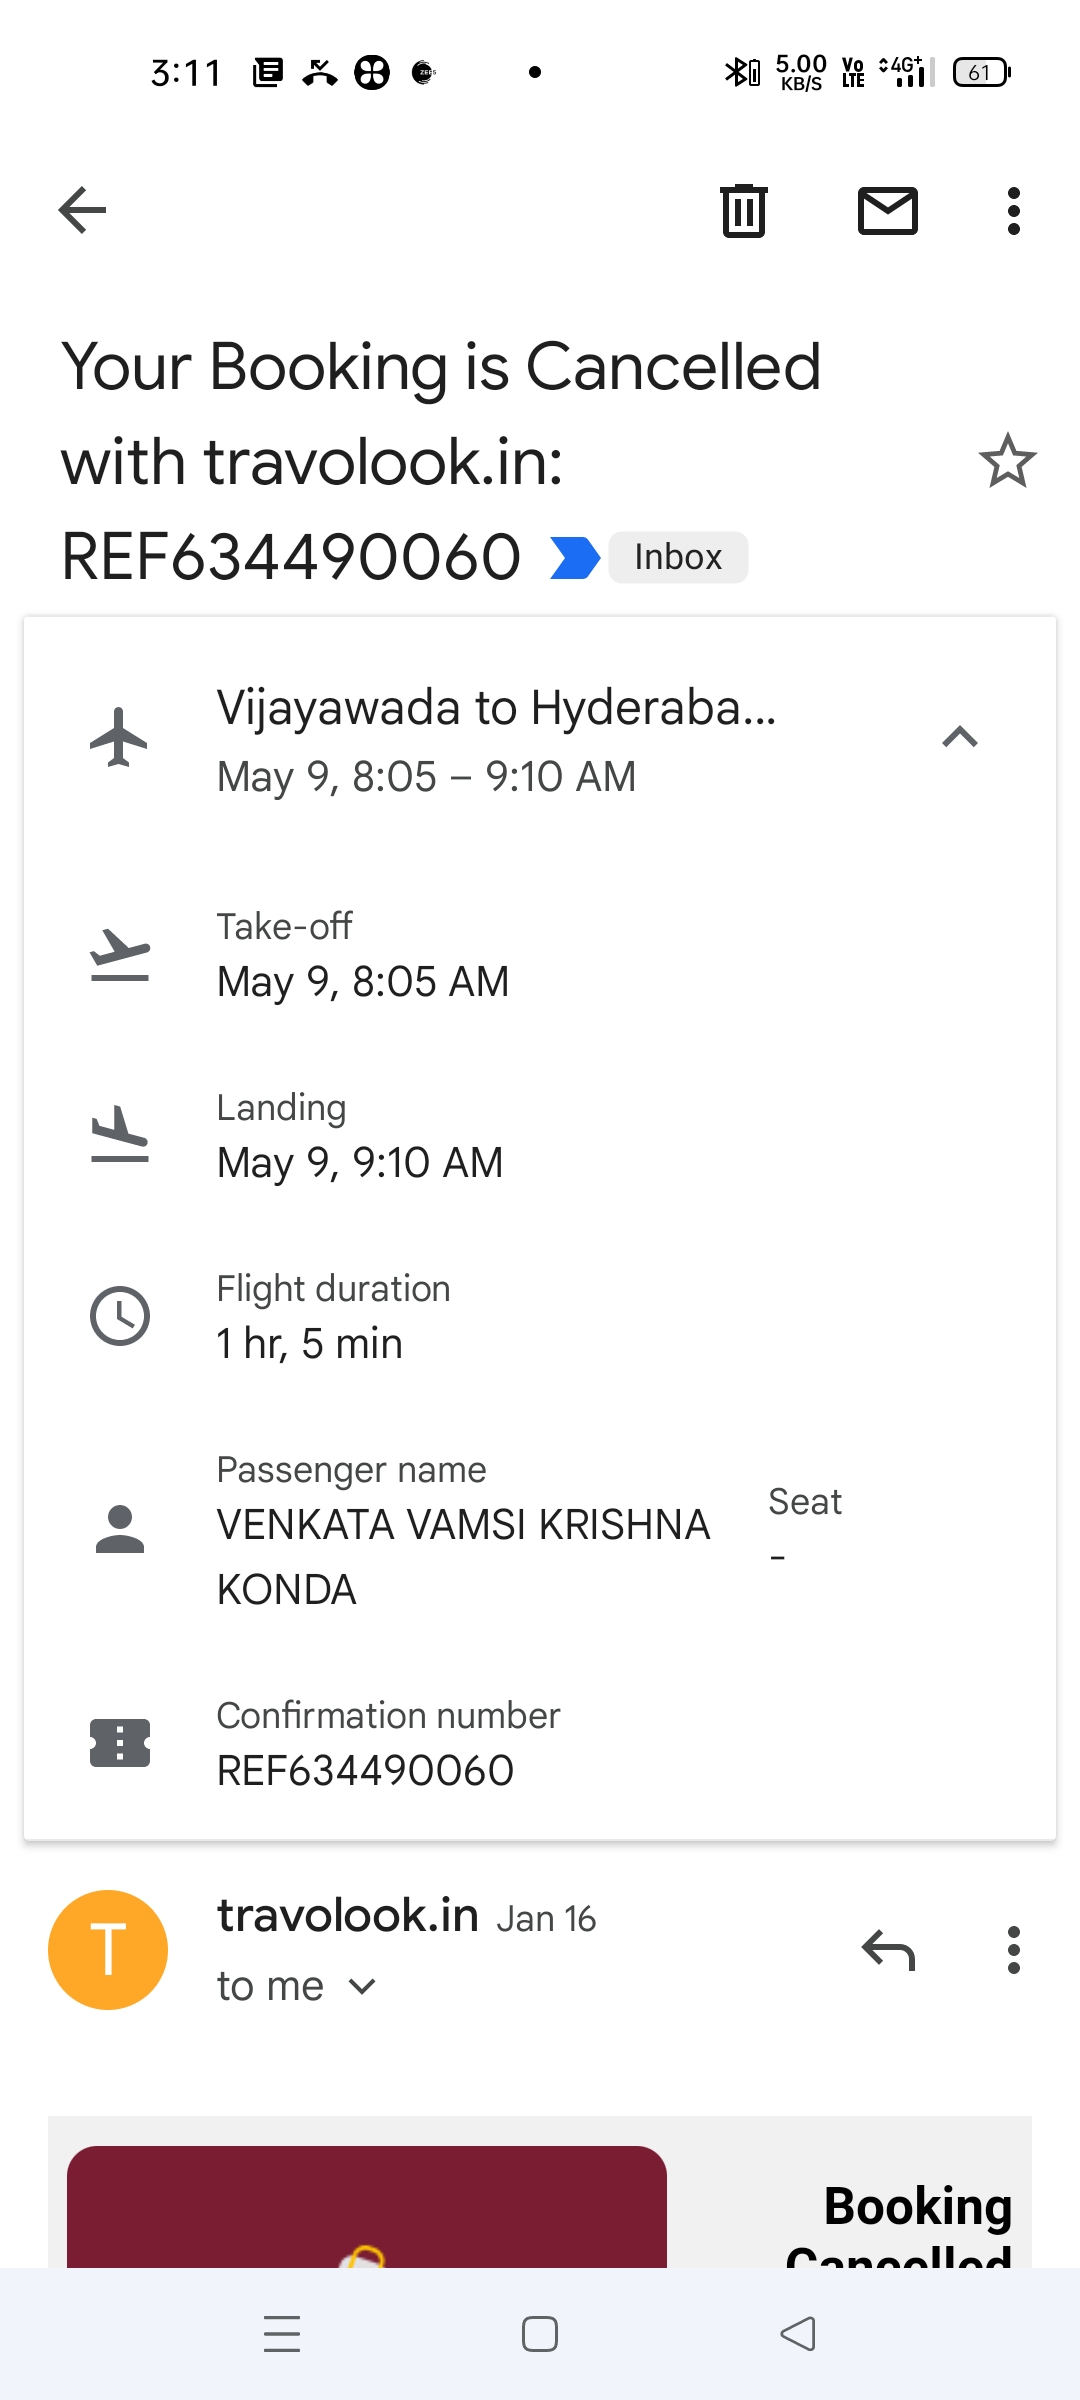Tap the landing plane icon
The image size is (1080, 2400).
coord(120,1135)
